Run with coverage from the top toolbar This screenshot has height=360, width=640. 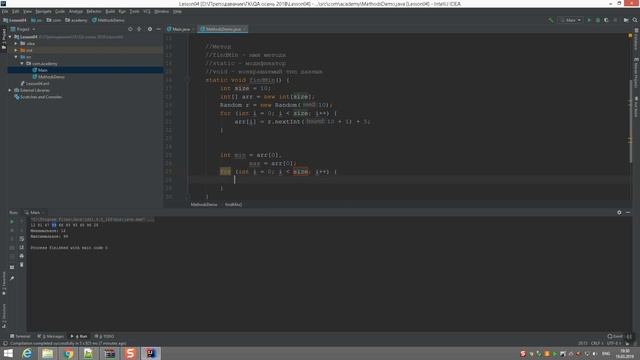point(606,20)
